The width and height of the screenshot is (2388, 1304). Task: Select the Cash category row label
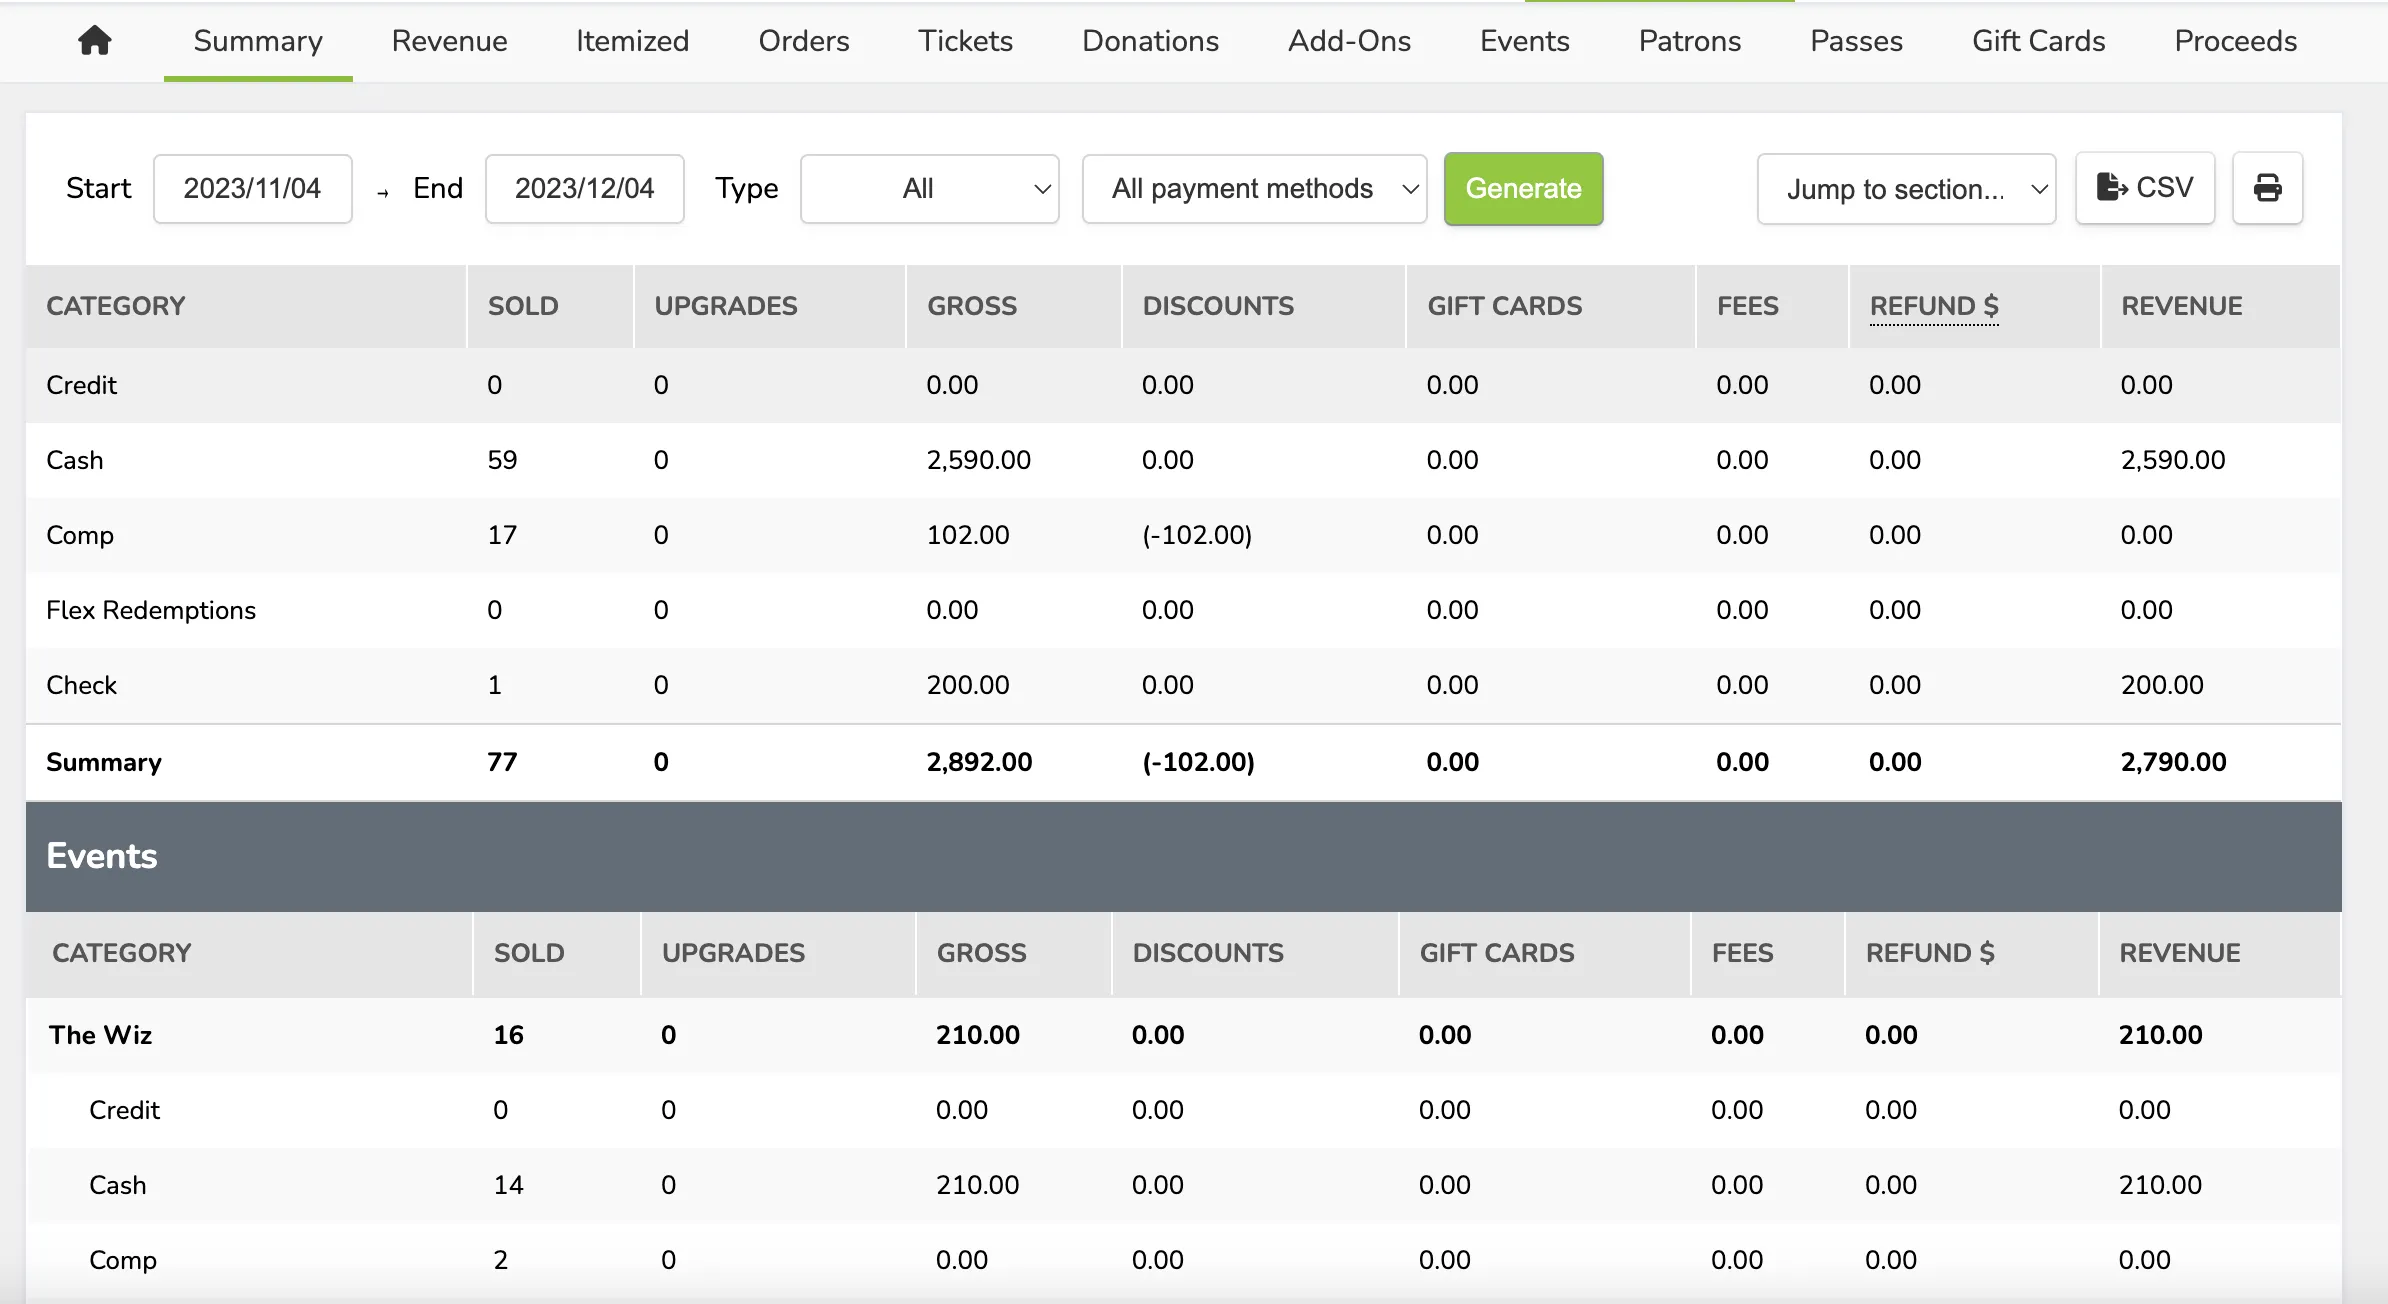pyautogui.click(x=75, y=460)
